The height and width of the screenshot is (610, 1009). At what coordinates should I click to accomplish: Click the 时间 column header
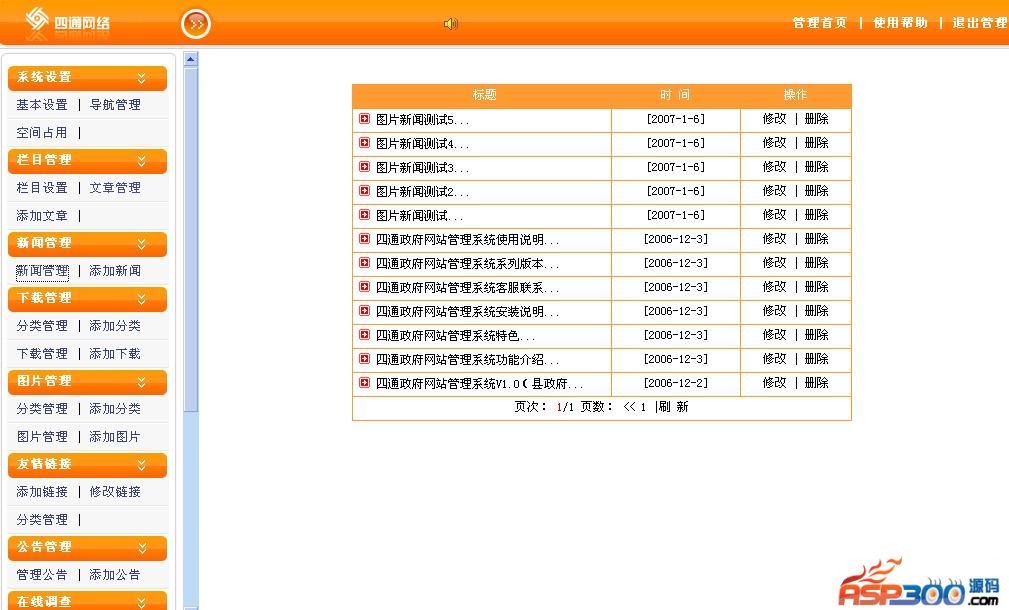point(675,95)
